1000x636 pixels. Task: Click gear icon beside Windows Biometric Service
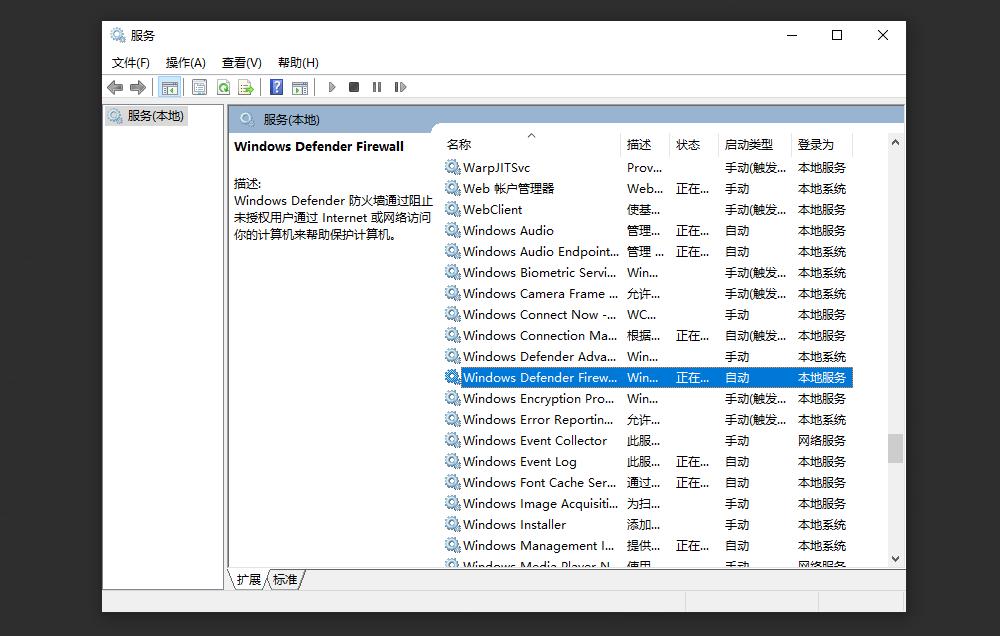452,272
